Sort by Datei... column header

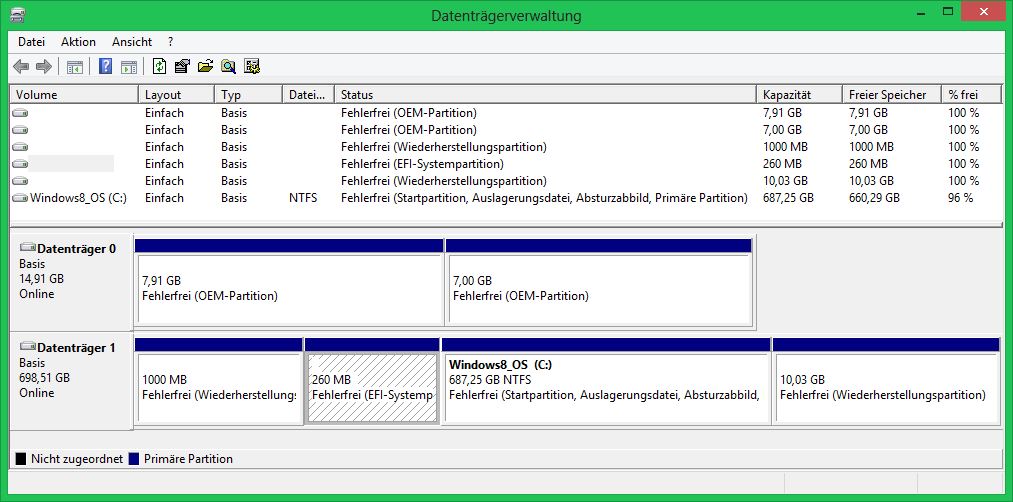point(308,95)
